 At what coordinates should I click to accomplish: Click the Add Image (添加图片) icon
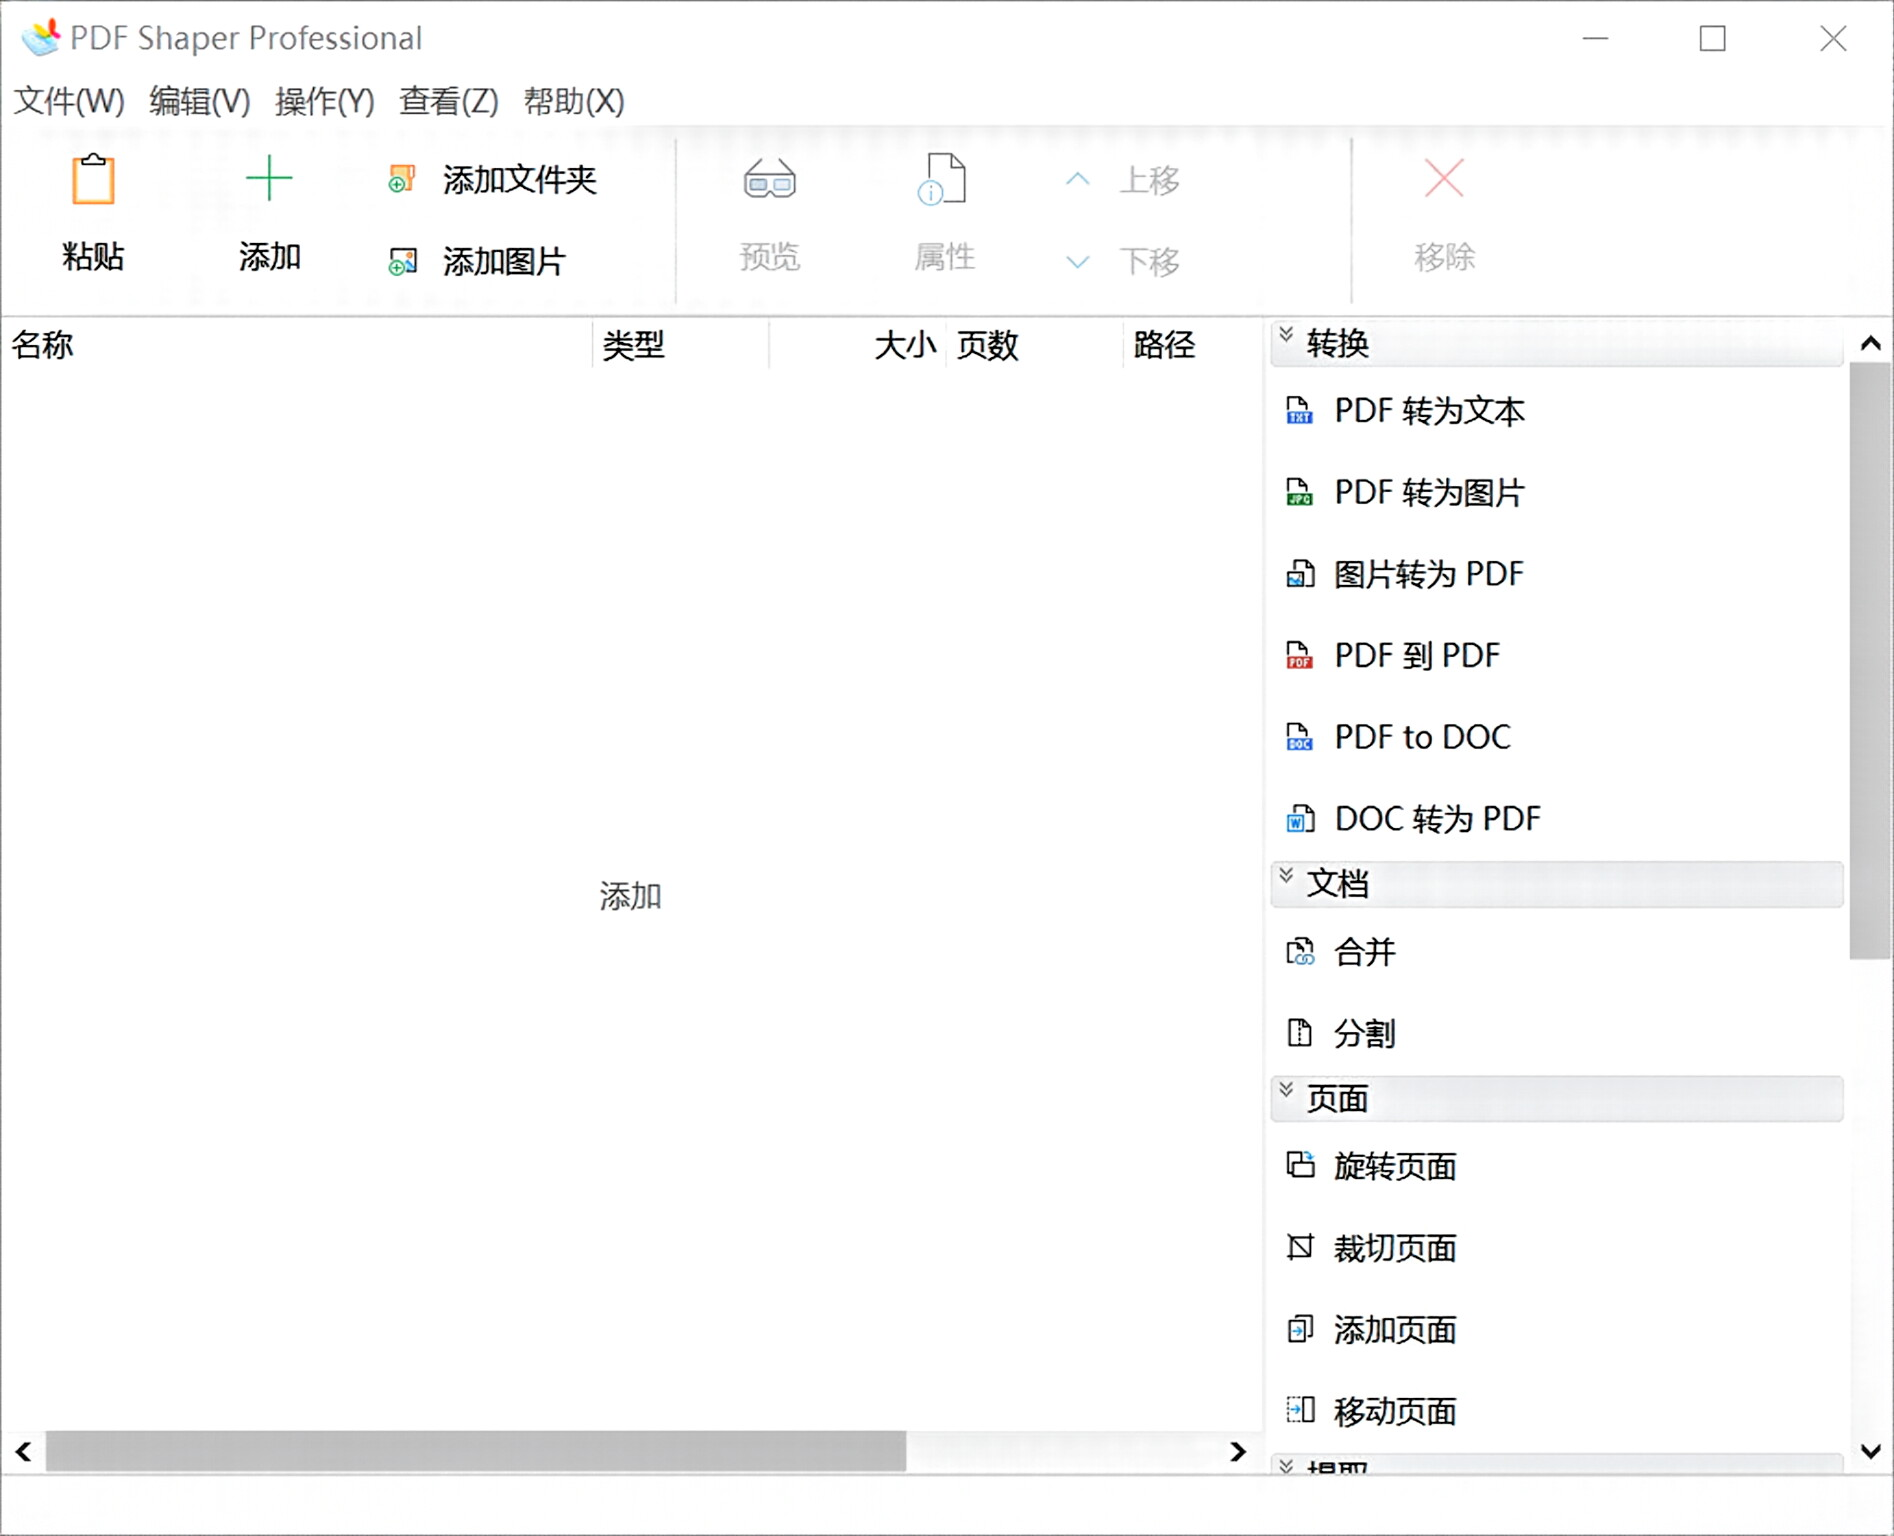click(402, 262)
